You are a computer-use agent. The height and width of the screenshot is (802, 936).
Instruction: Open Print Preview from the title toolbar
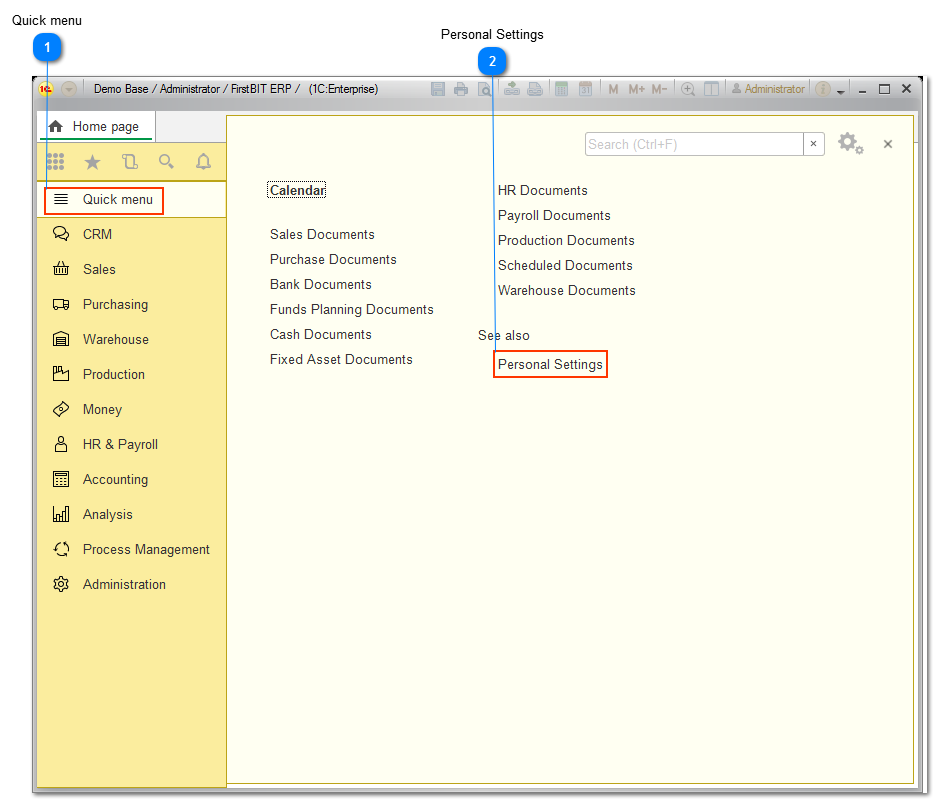click(x=484, y=89)
